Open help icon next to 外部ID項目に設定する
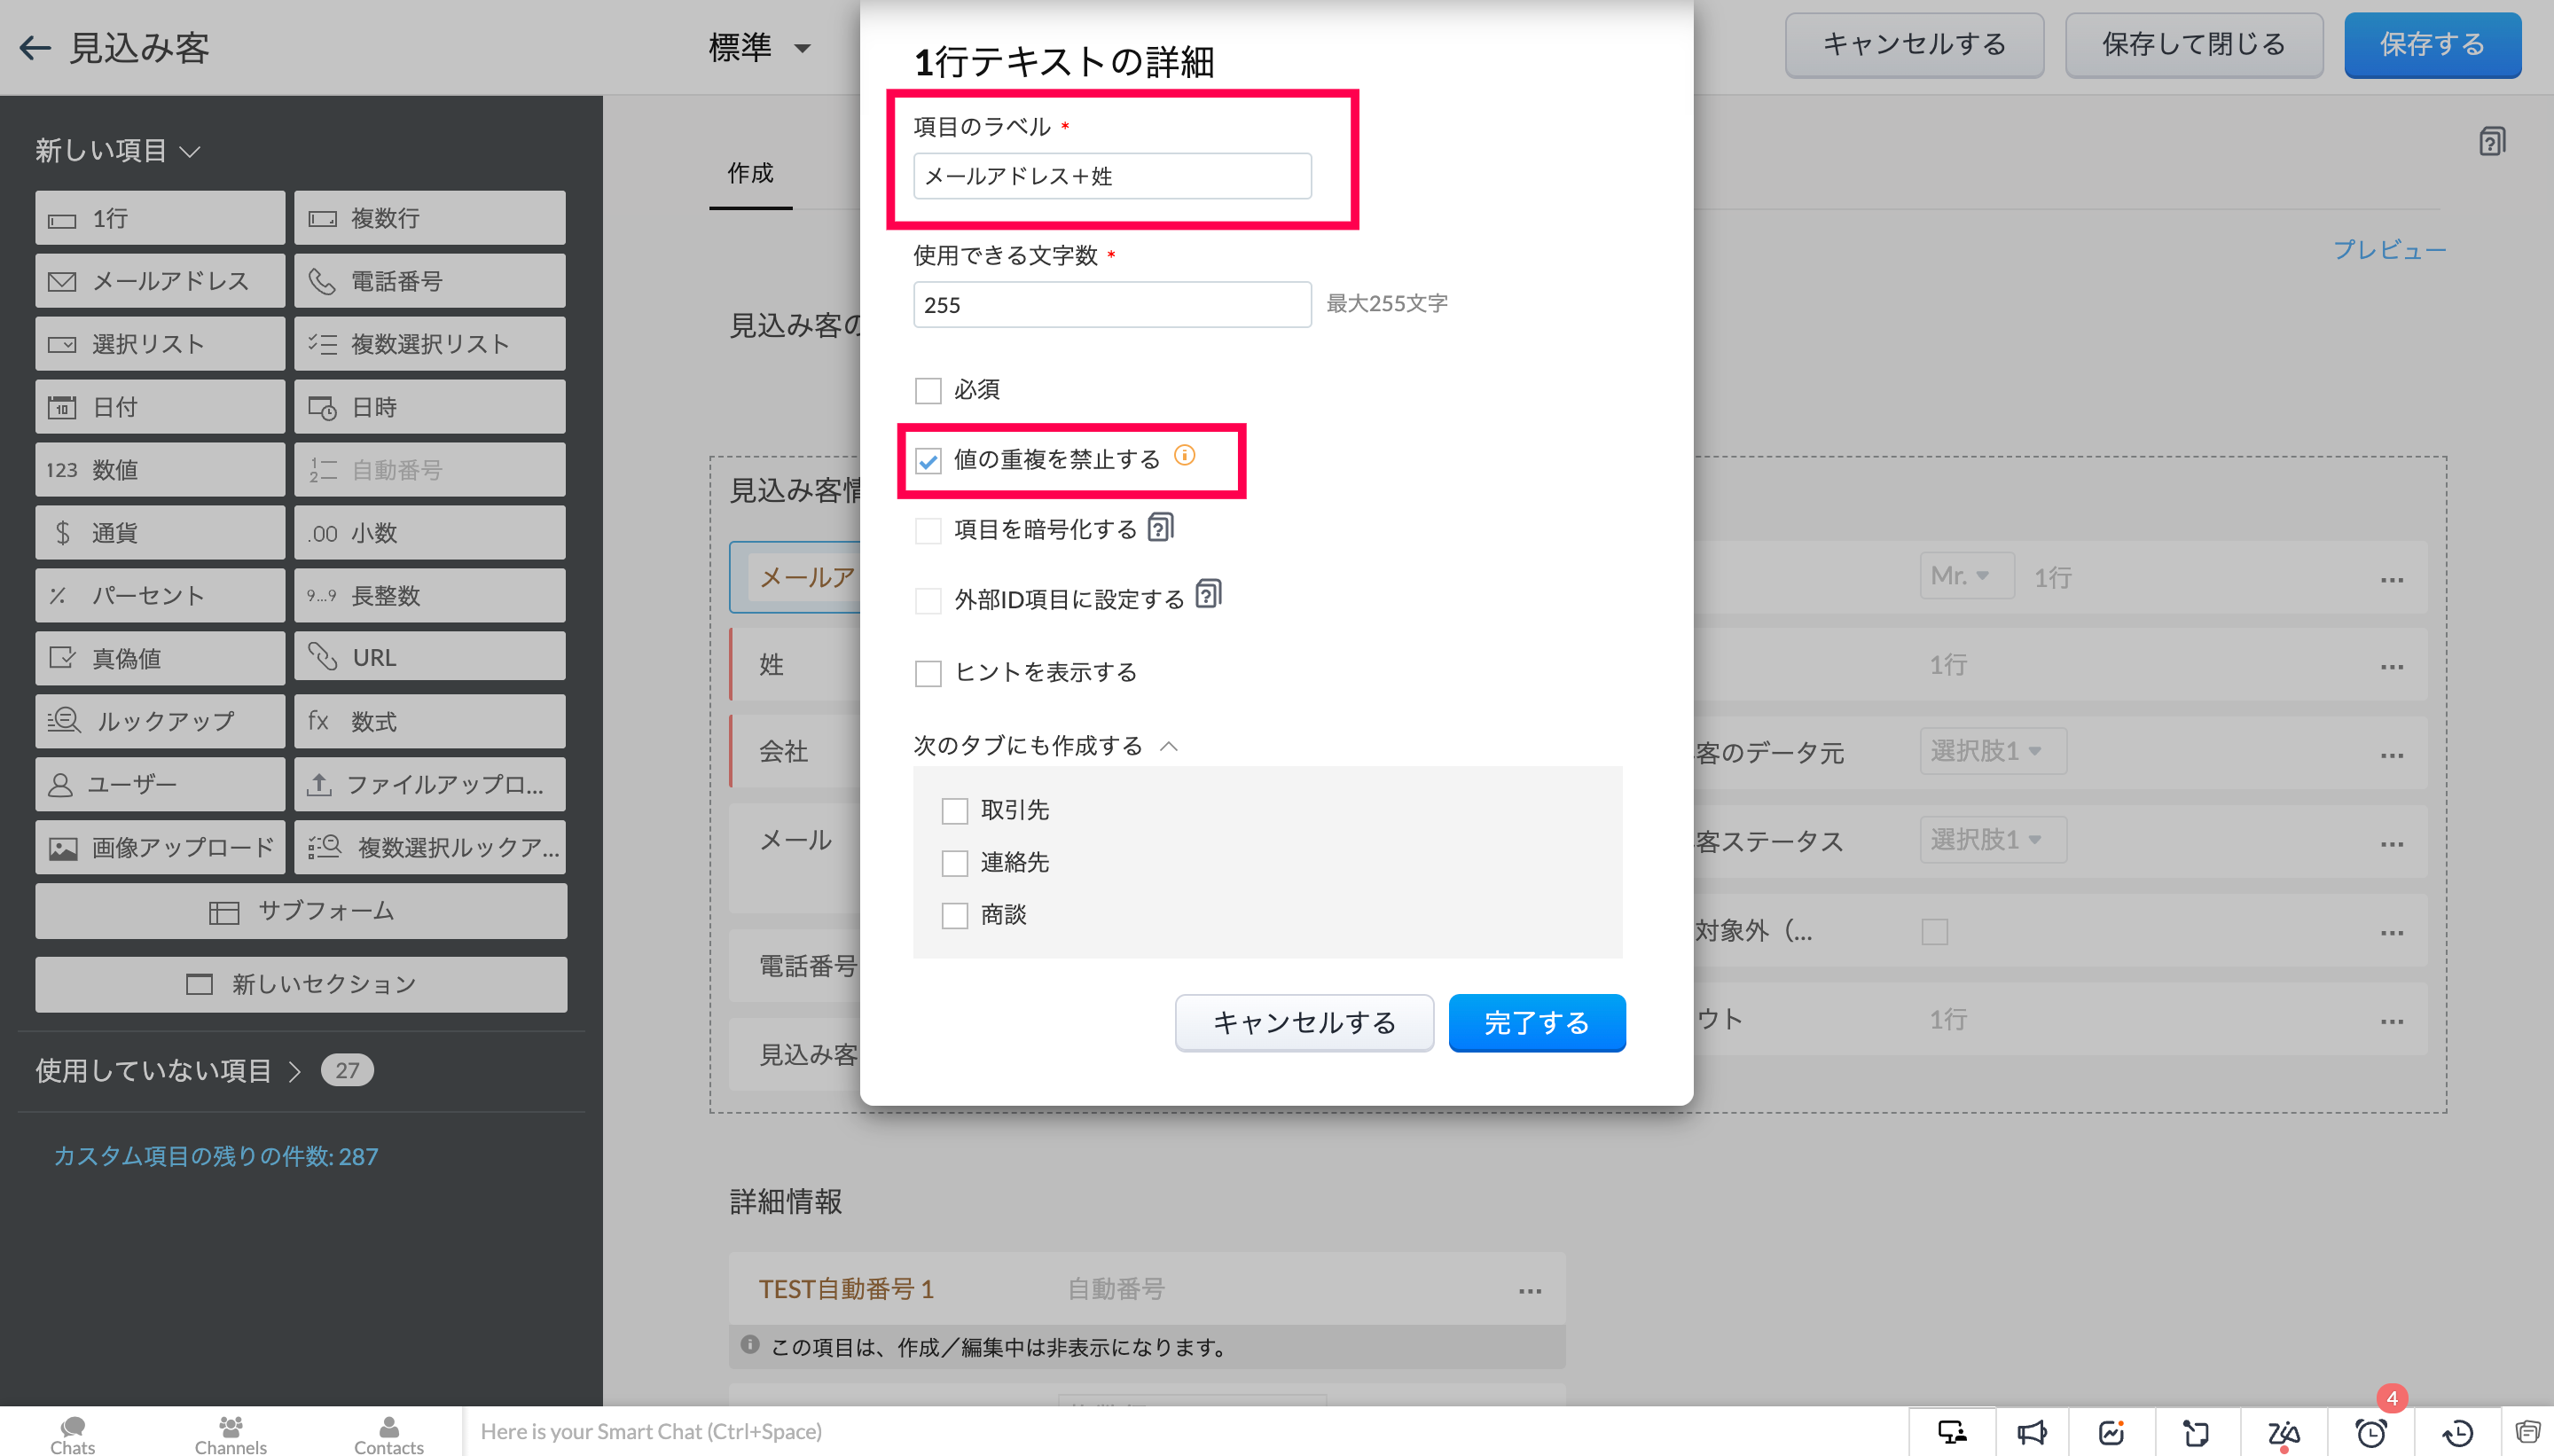 click(x=1208, y=595)
